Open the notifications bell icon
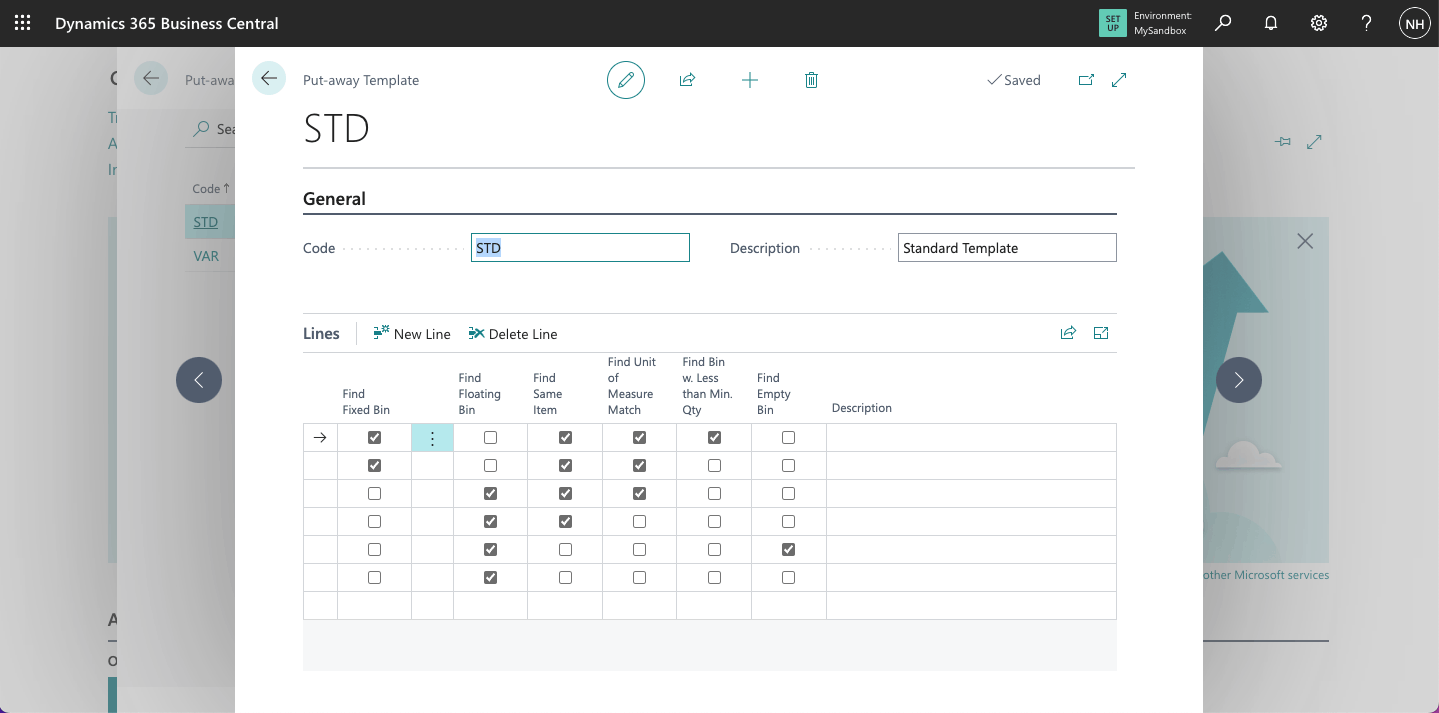This screenshot has width=1439, height=713. [1271, 23]
